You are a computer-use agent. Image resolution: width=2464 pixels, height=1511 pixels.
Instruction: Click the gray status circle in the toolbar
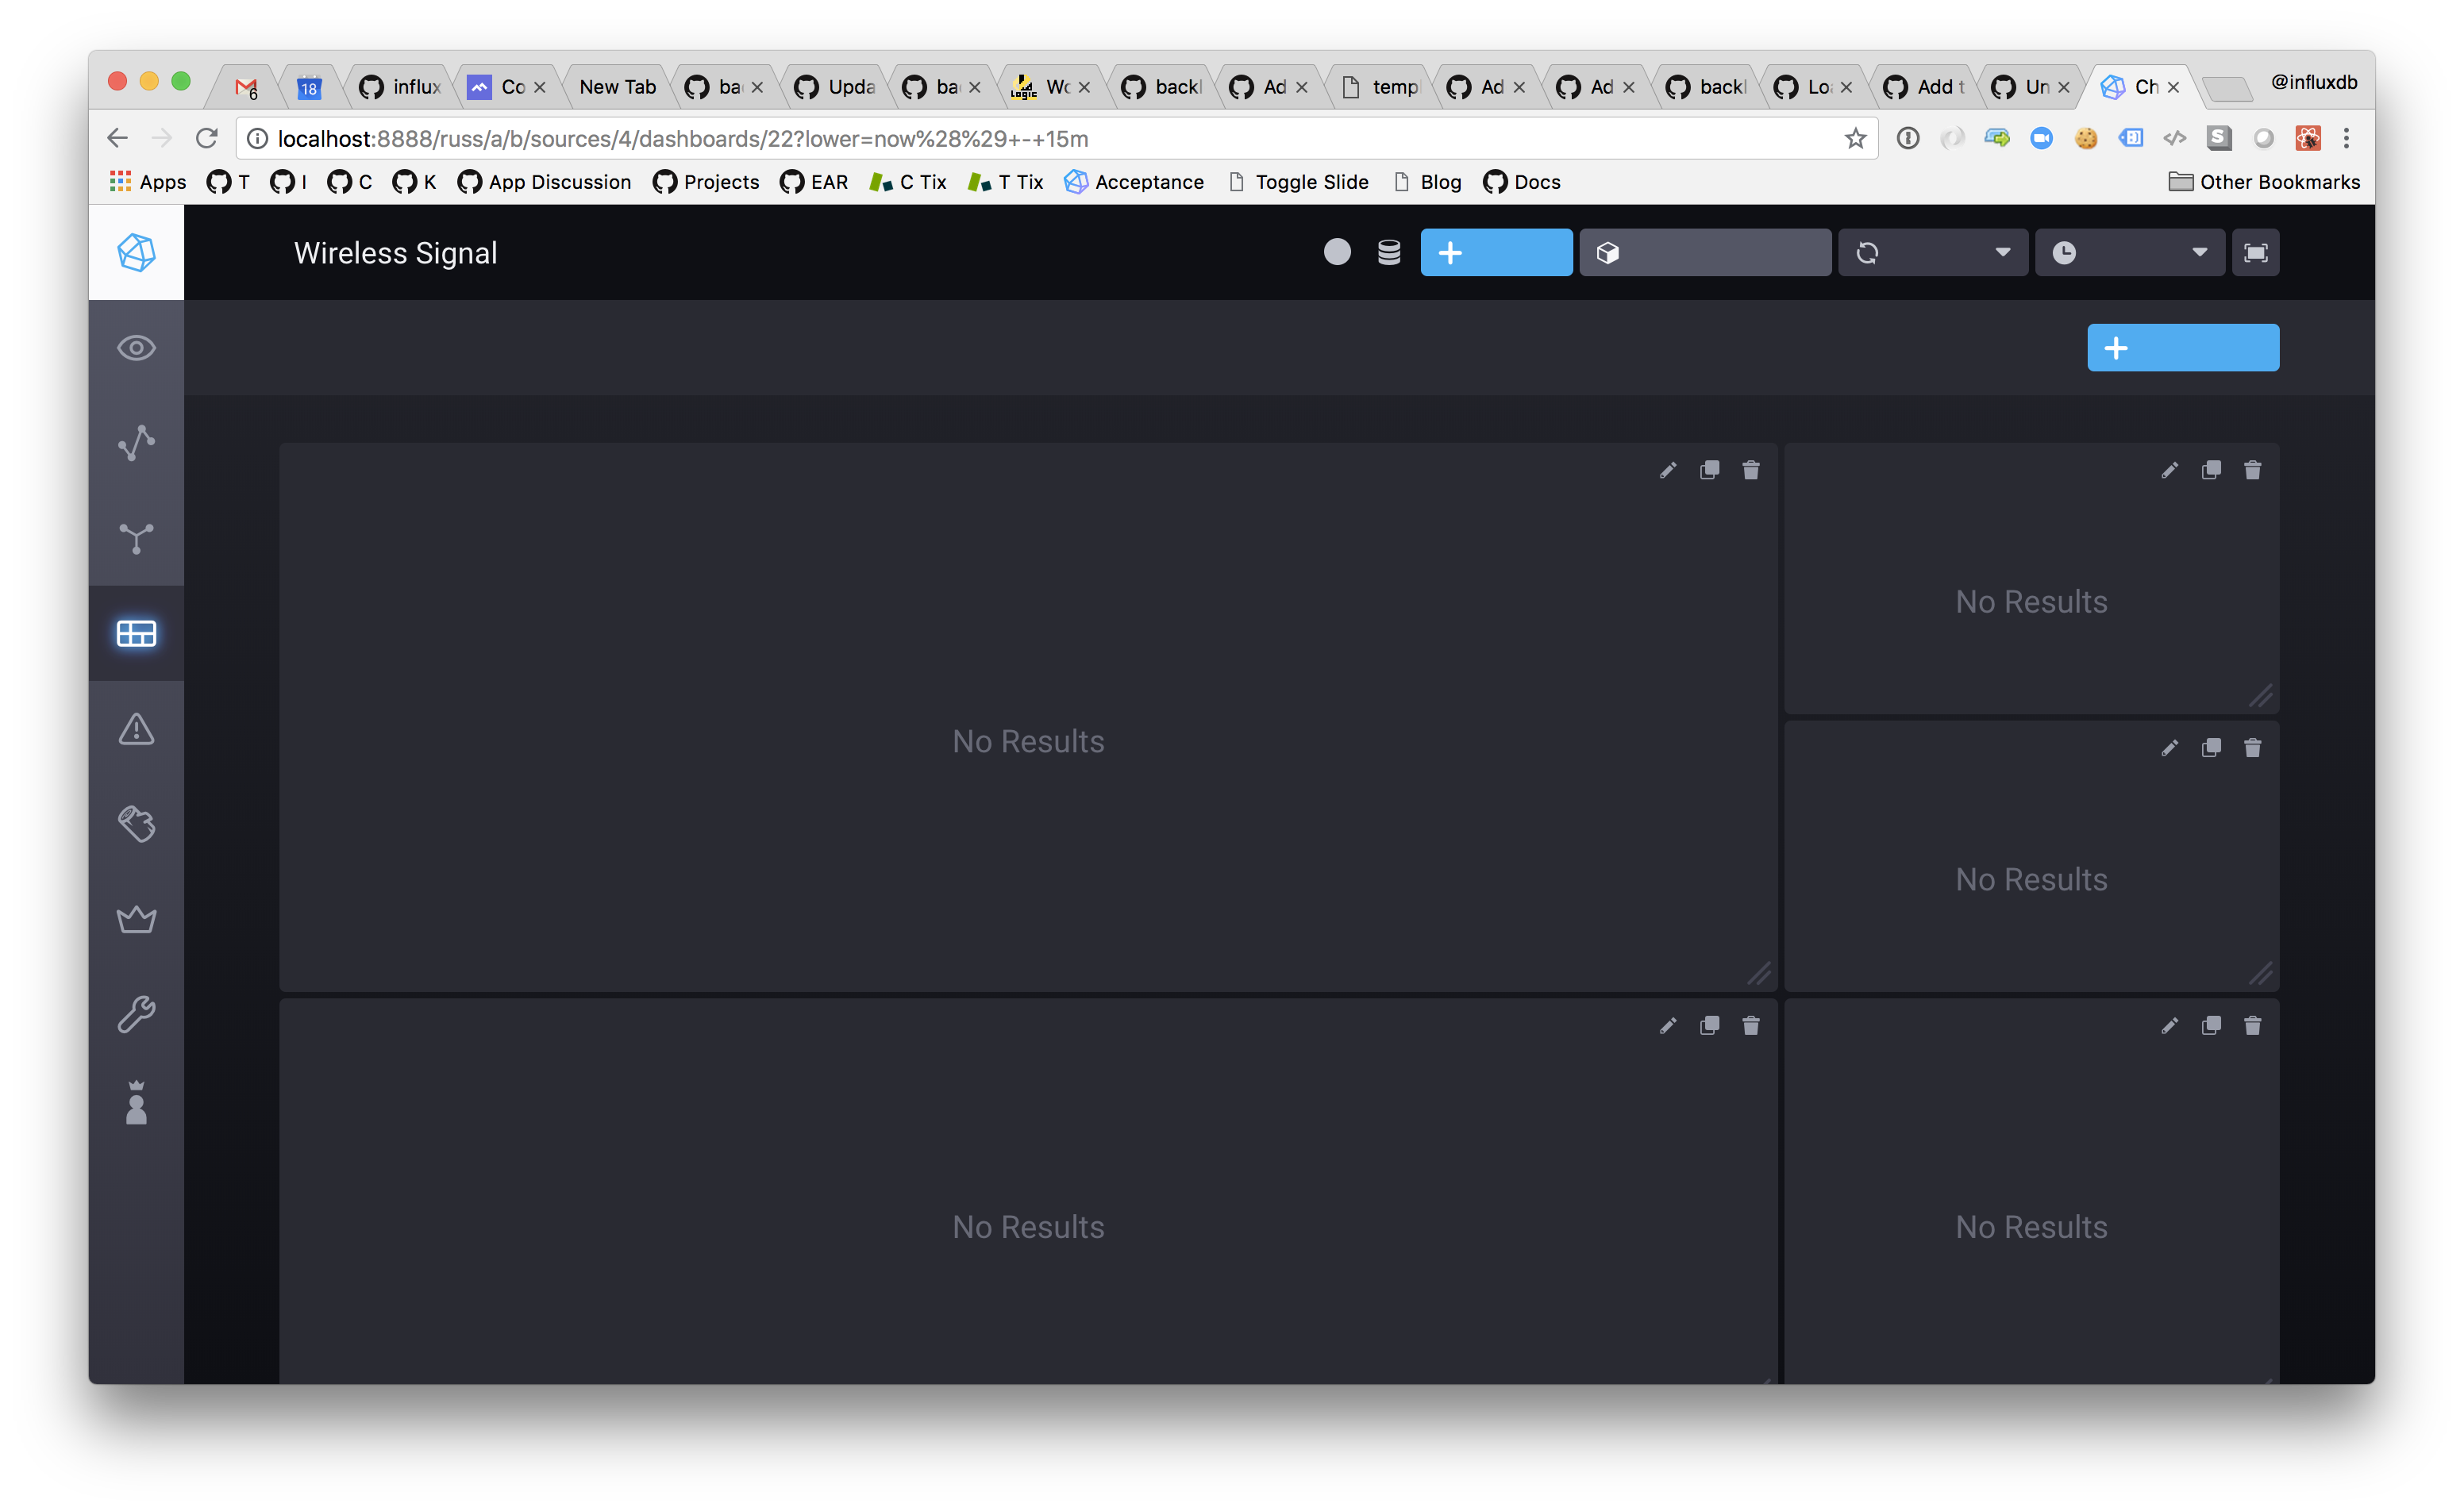coord(1337,252)
